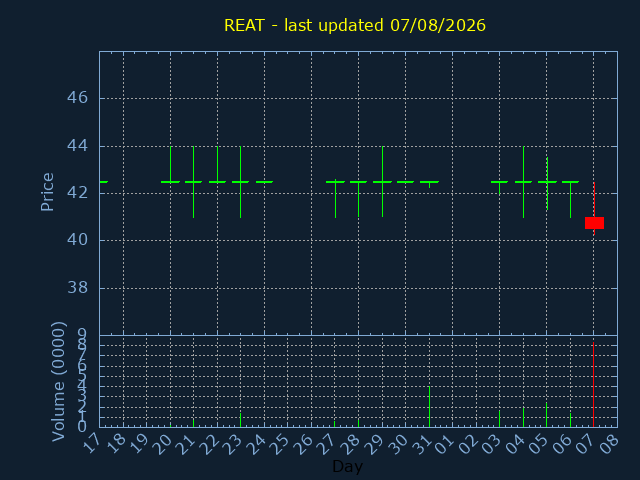Click the green volume bar on day 31

point(429,407)
